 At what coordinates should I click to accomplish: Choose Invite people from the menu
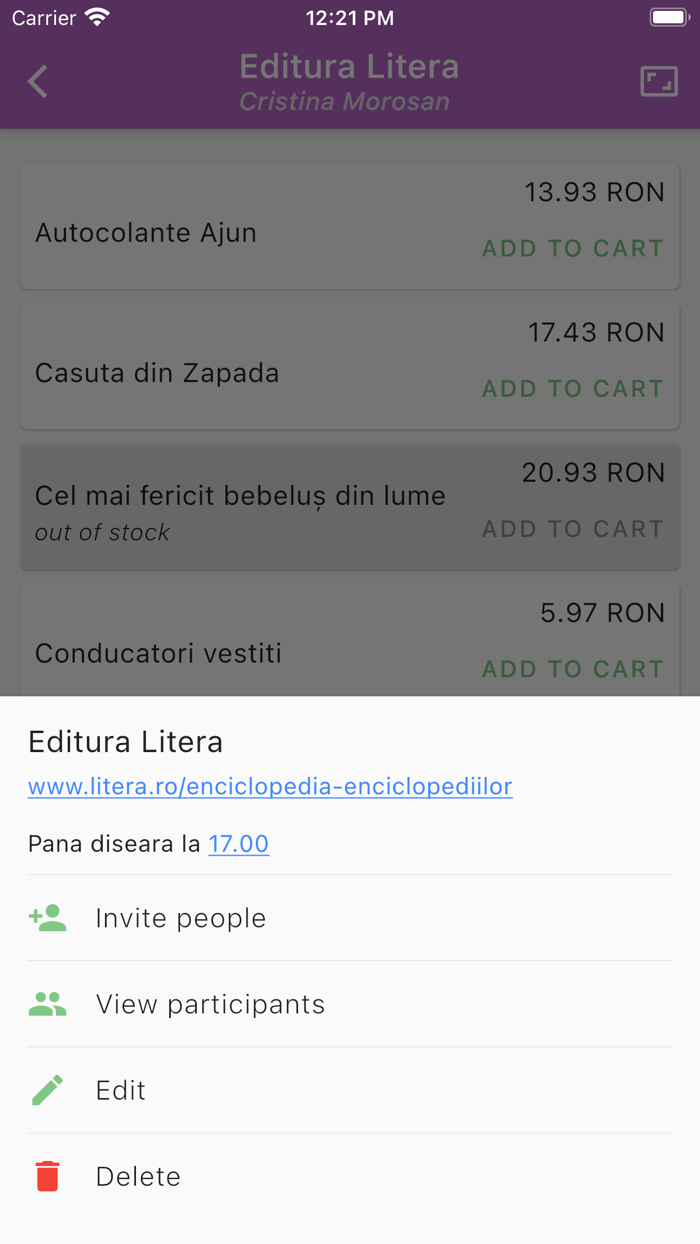point(180,917)
